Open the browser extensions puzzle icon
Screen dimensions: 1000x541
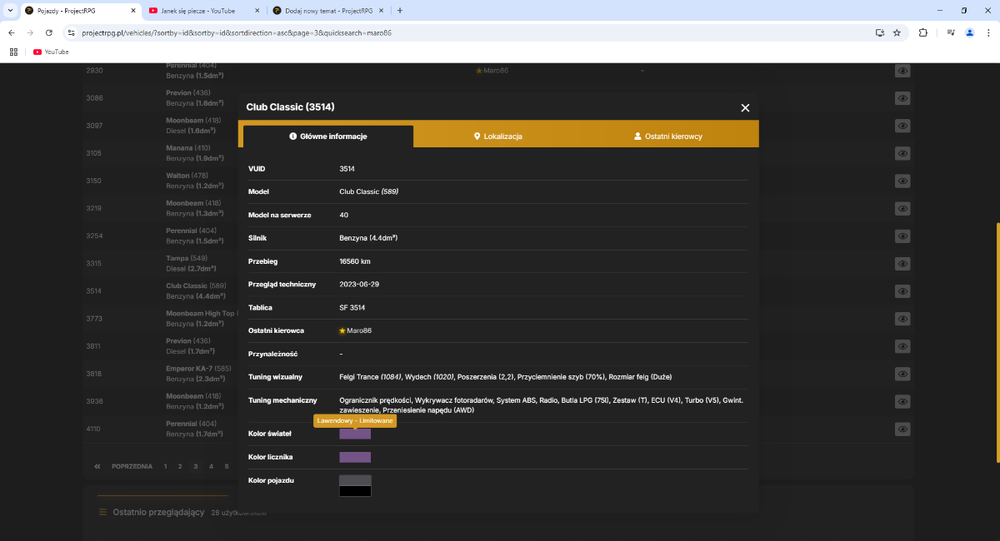(922, 33)
